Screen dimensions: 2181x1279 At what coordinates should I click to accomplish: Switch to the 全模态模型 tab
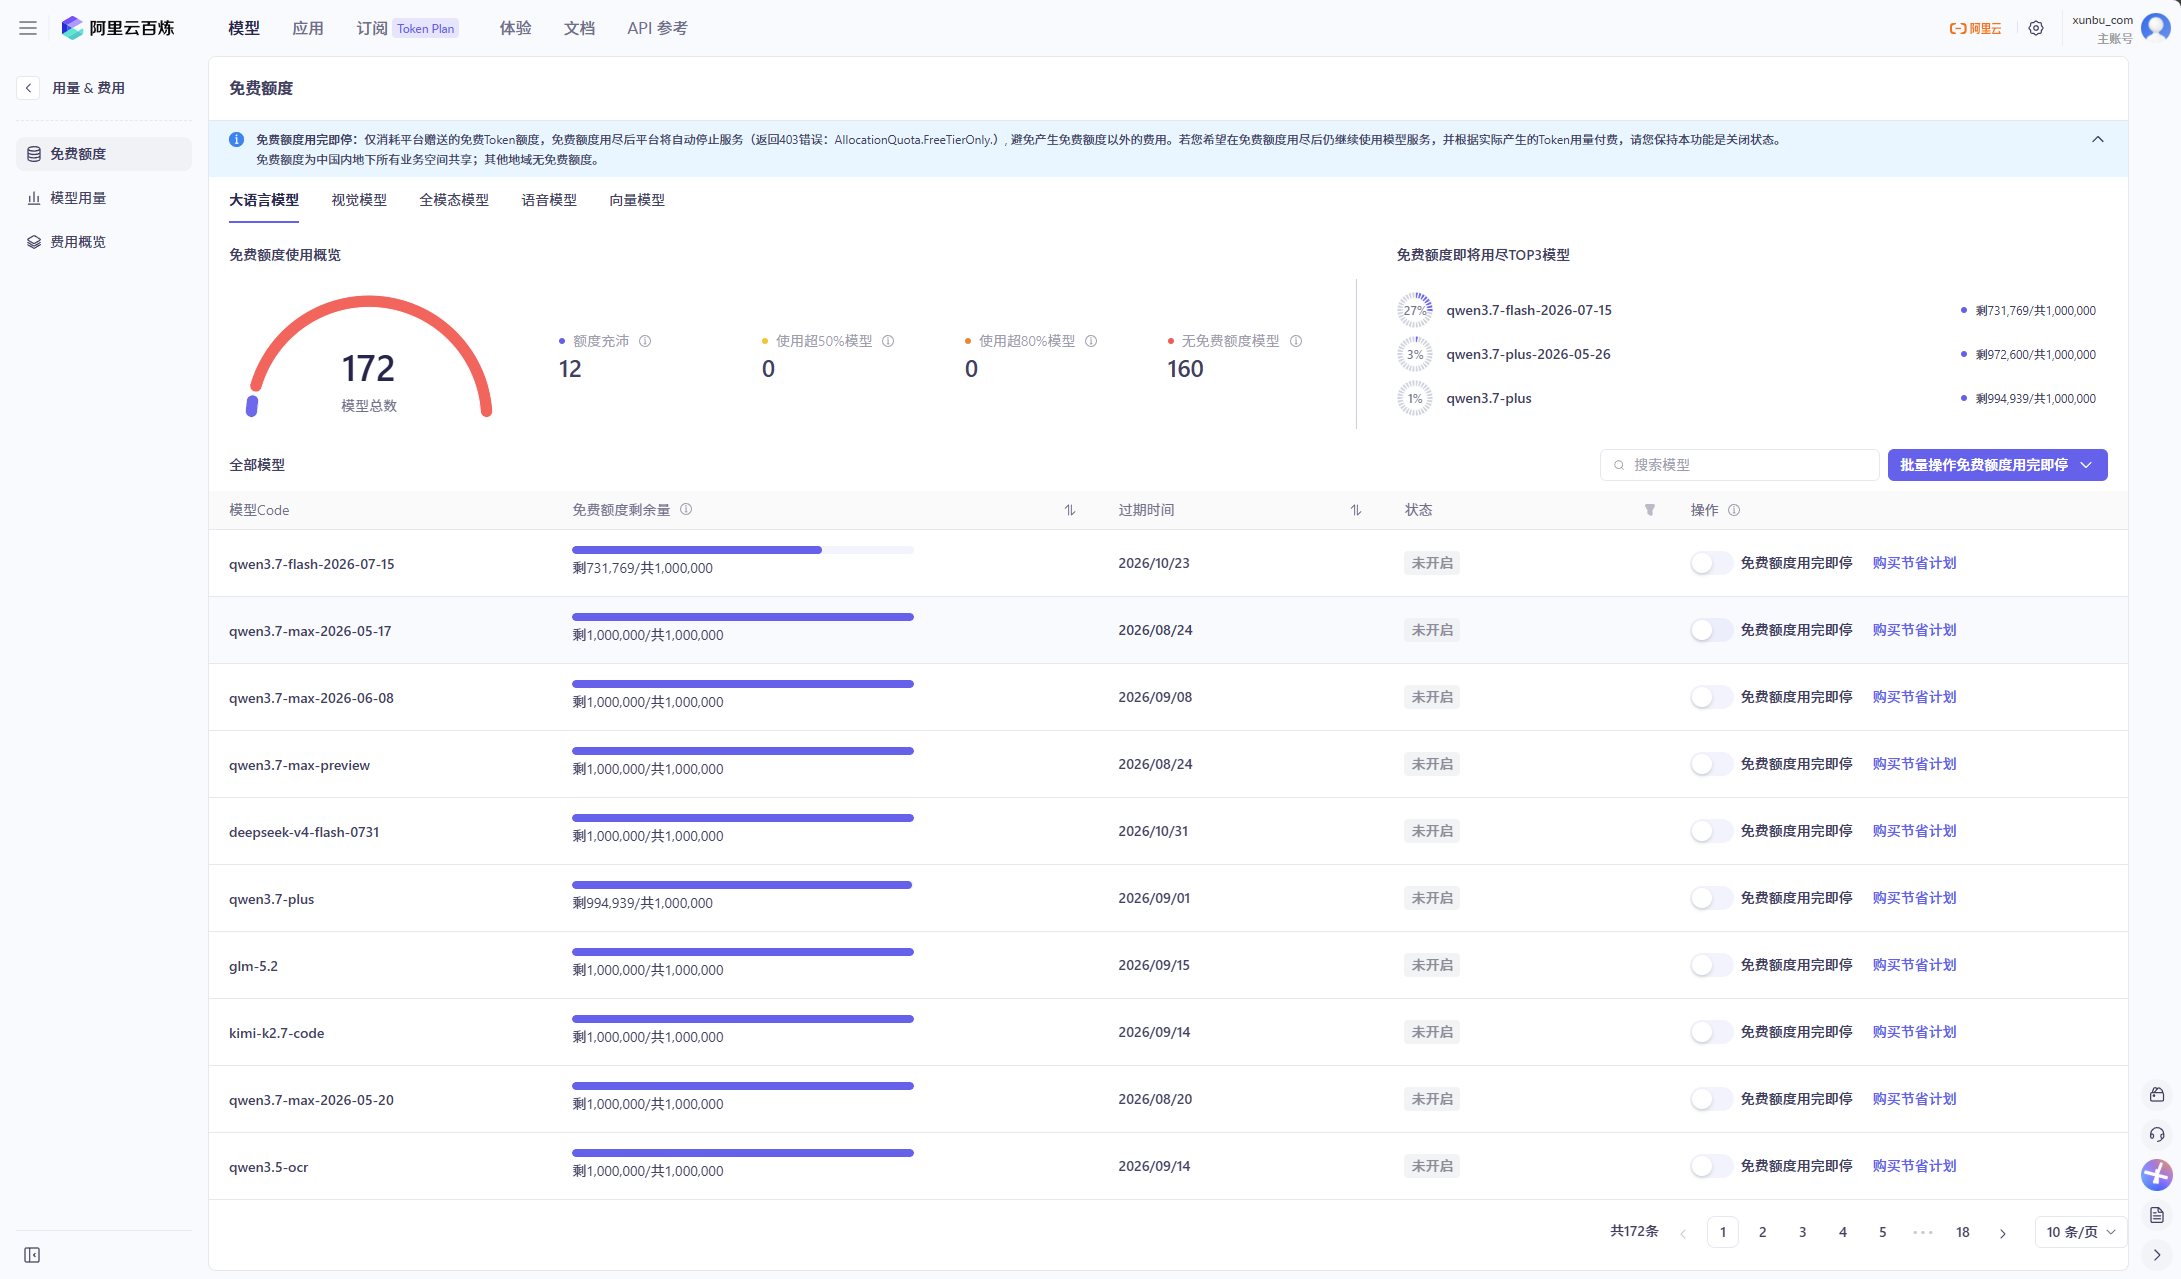pyautogui.click(x=454, y=200)
